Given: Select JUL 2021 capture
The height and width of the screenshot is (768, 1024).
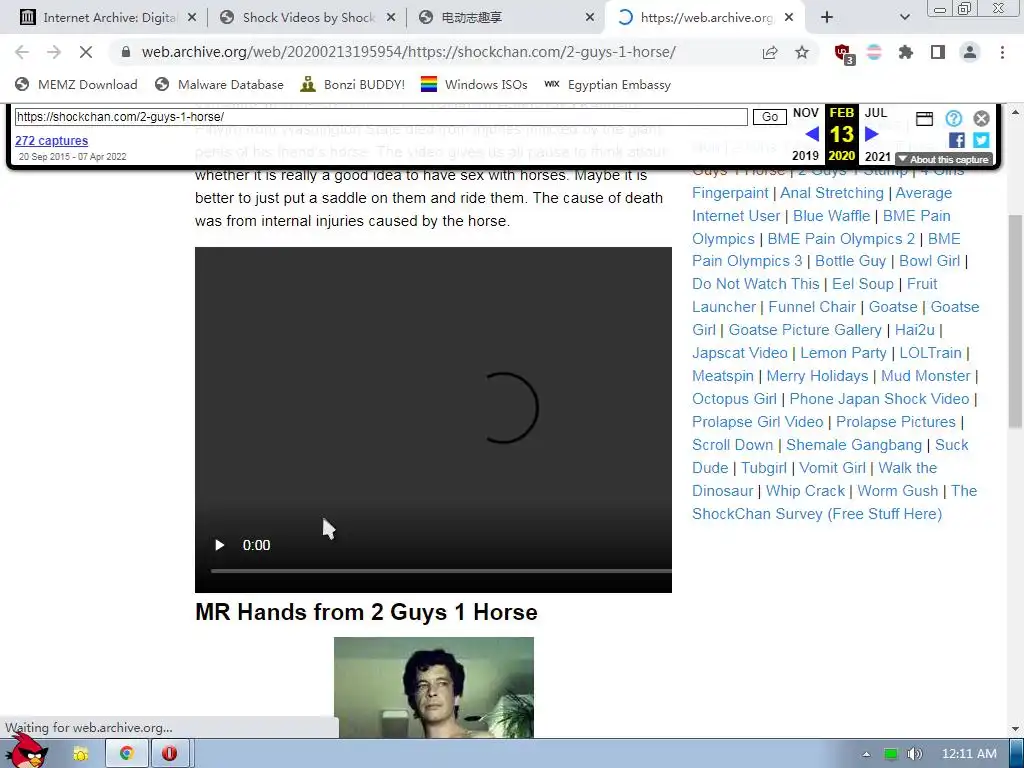Looking at the screenshot, I should pos(877,134).
